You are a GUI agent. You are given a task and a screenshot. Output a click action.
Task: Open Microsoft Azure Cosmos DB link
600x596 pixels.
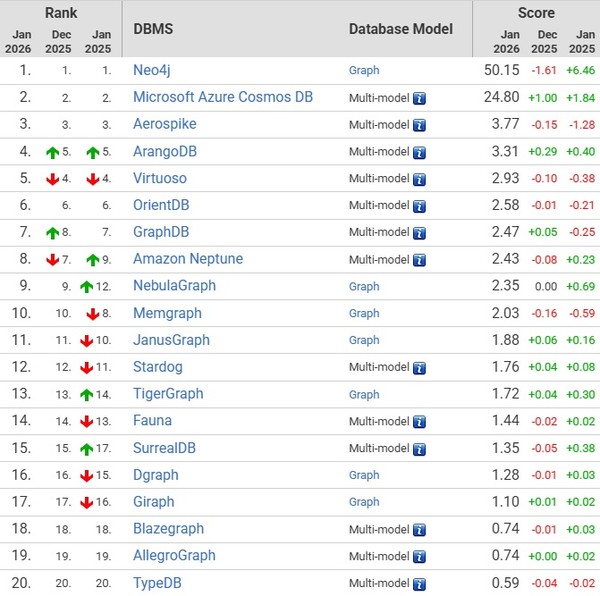point(223,97)
